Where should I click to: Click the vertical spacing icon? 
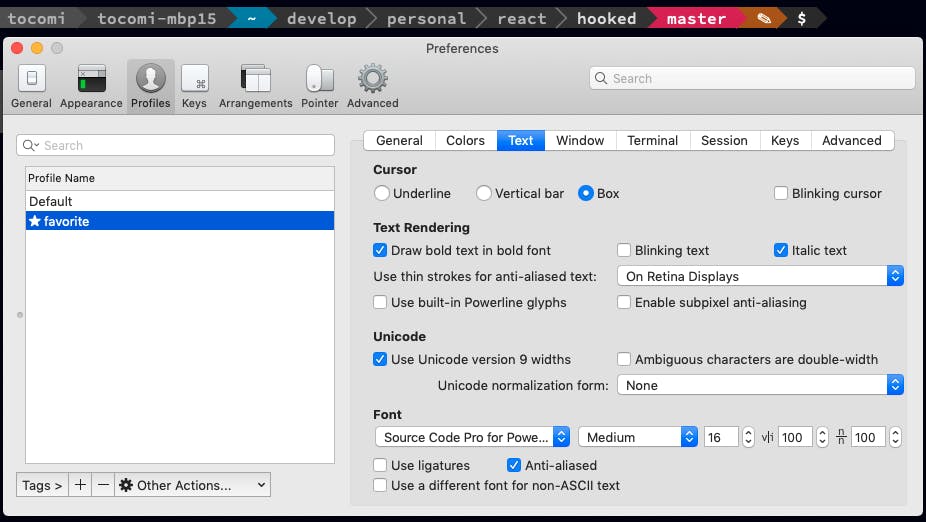pyautogui.click(x=841, y=437)
